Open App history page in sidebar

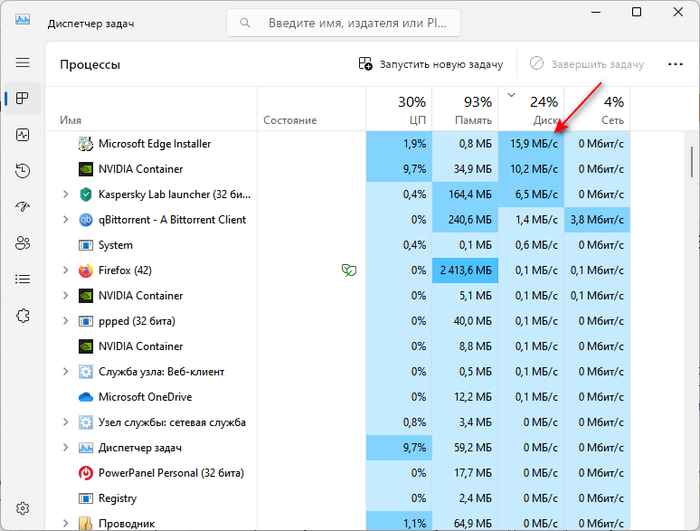[x=22, y=171]
